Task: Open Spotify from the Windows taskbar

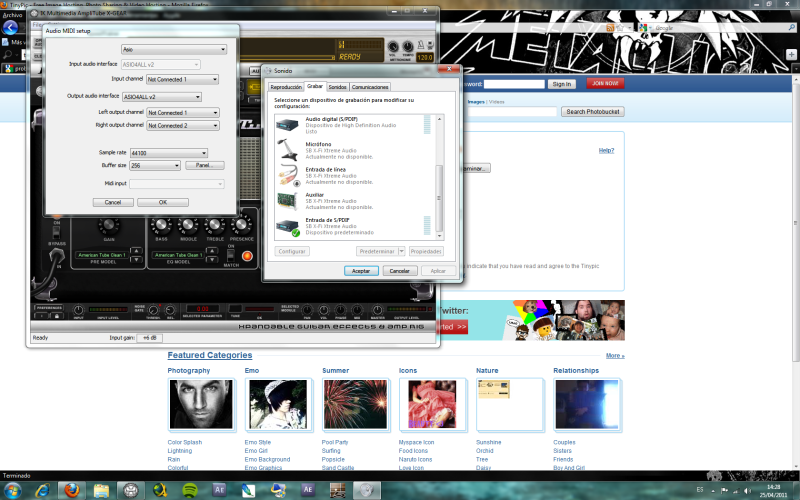Action: 190,490
